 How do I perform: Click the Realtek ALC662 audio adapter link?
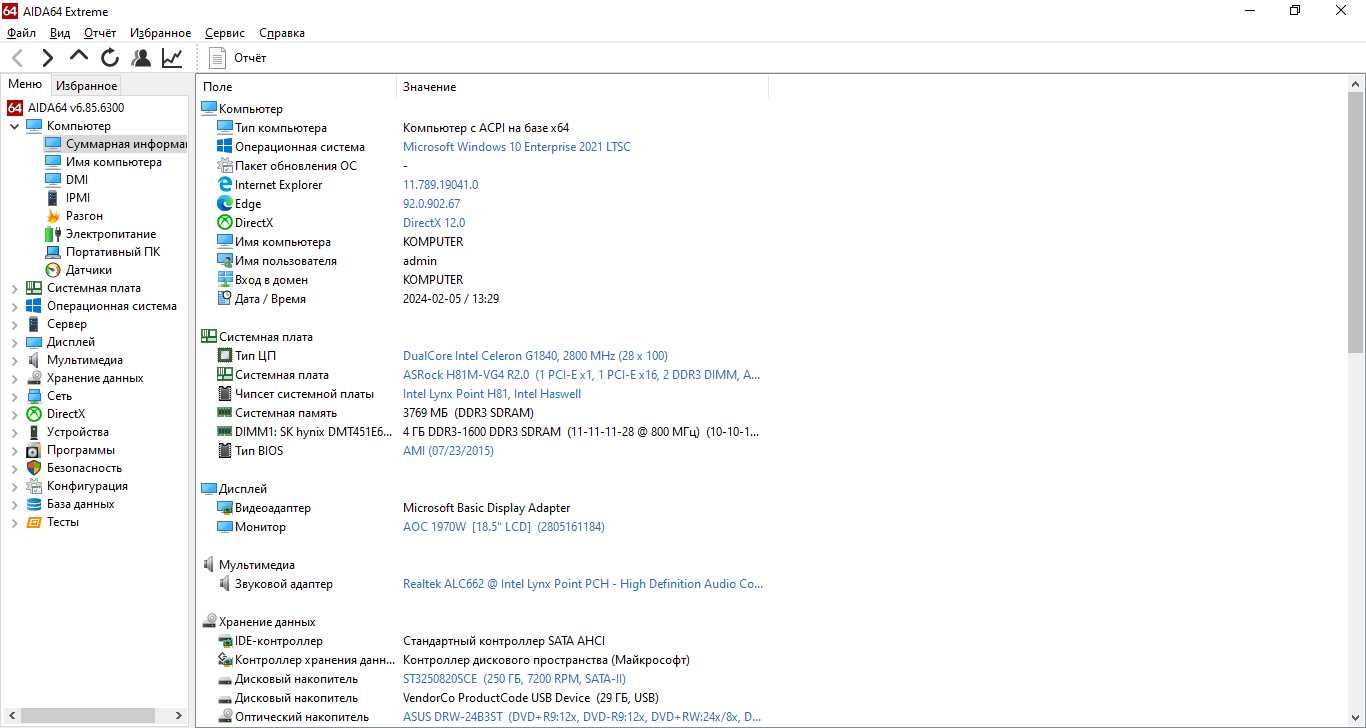(x=583, y=584)
